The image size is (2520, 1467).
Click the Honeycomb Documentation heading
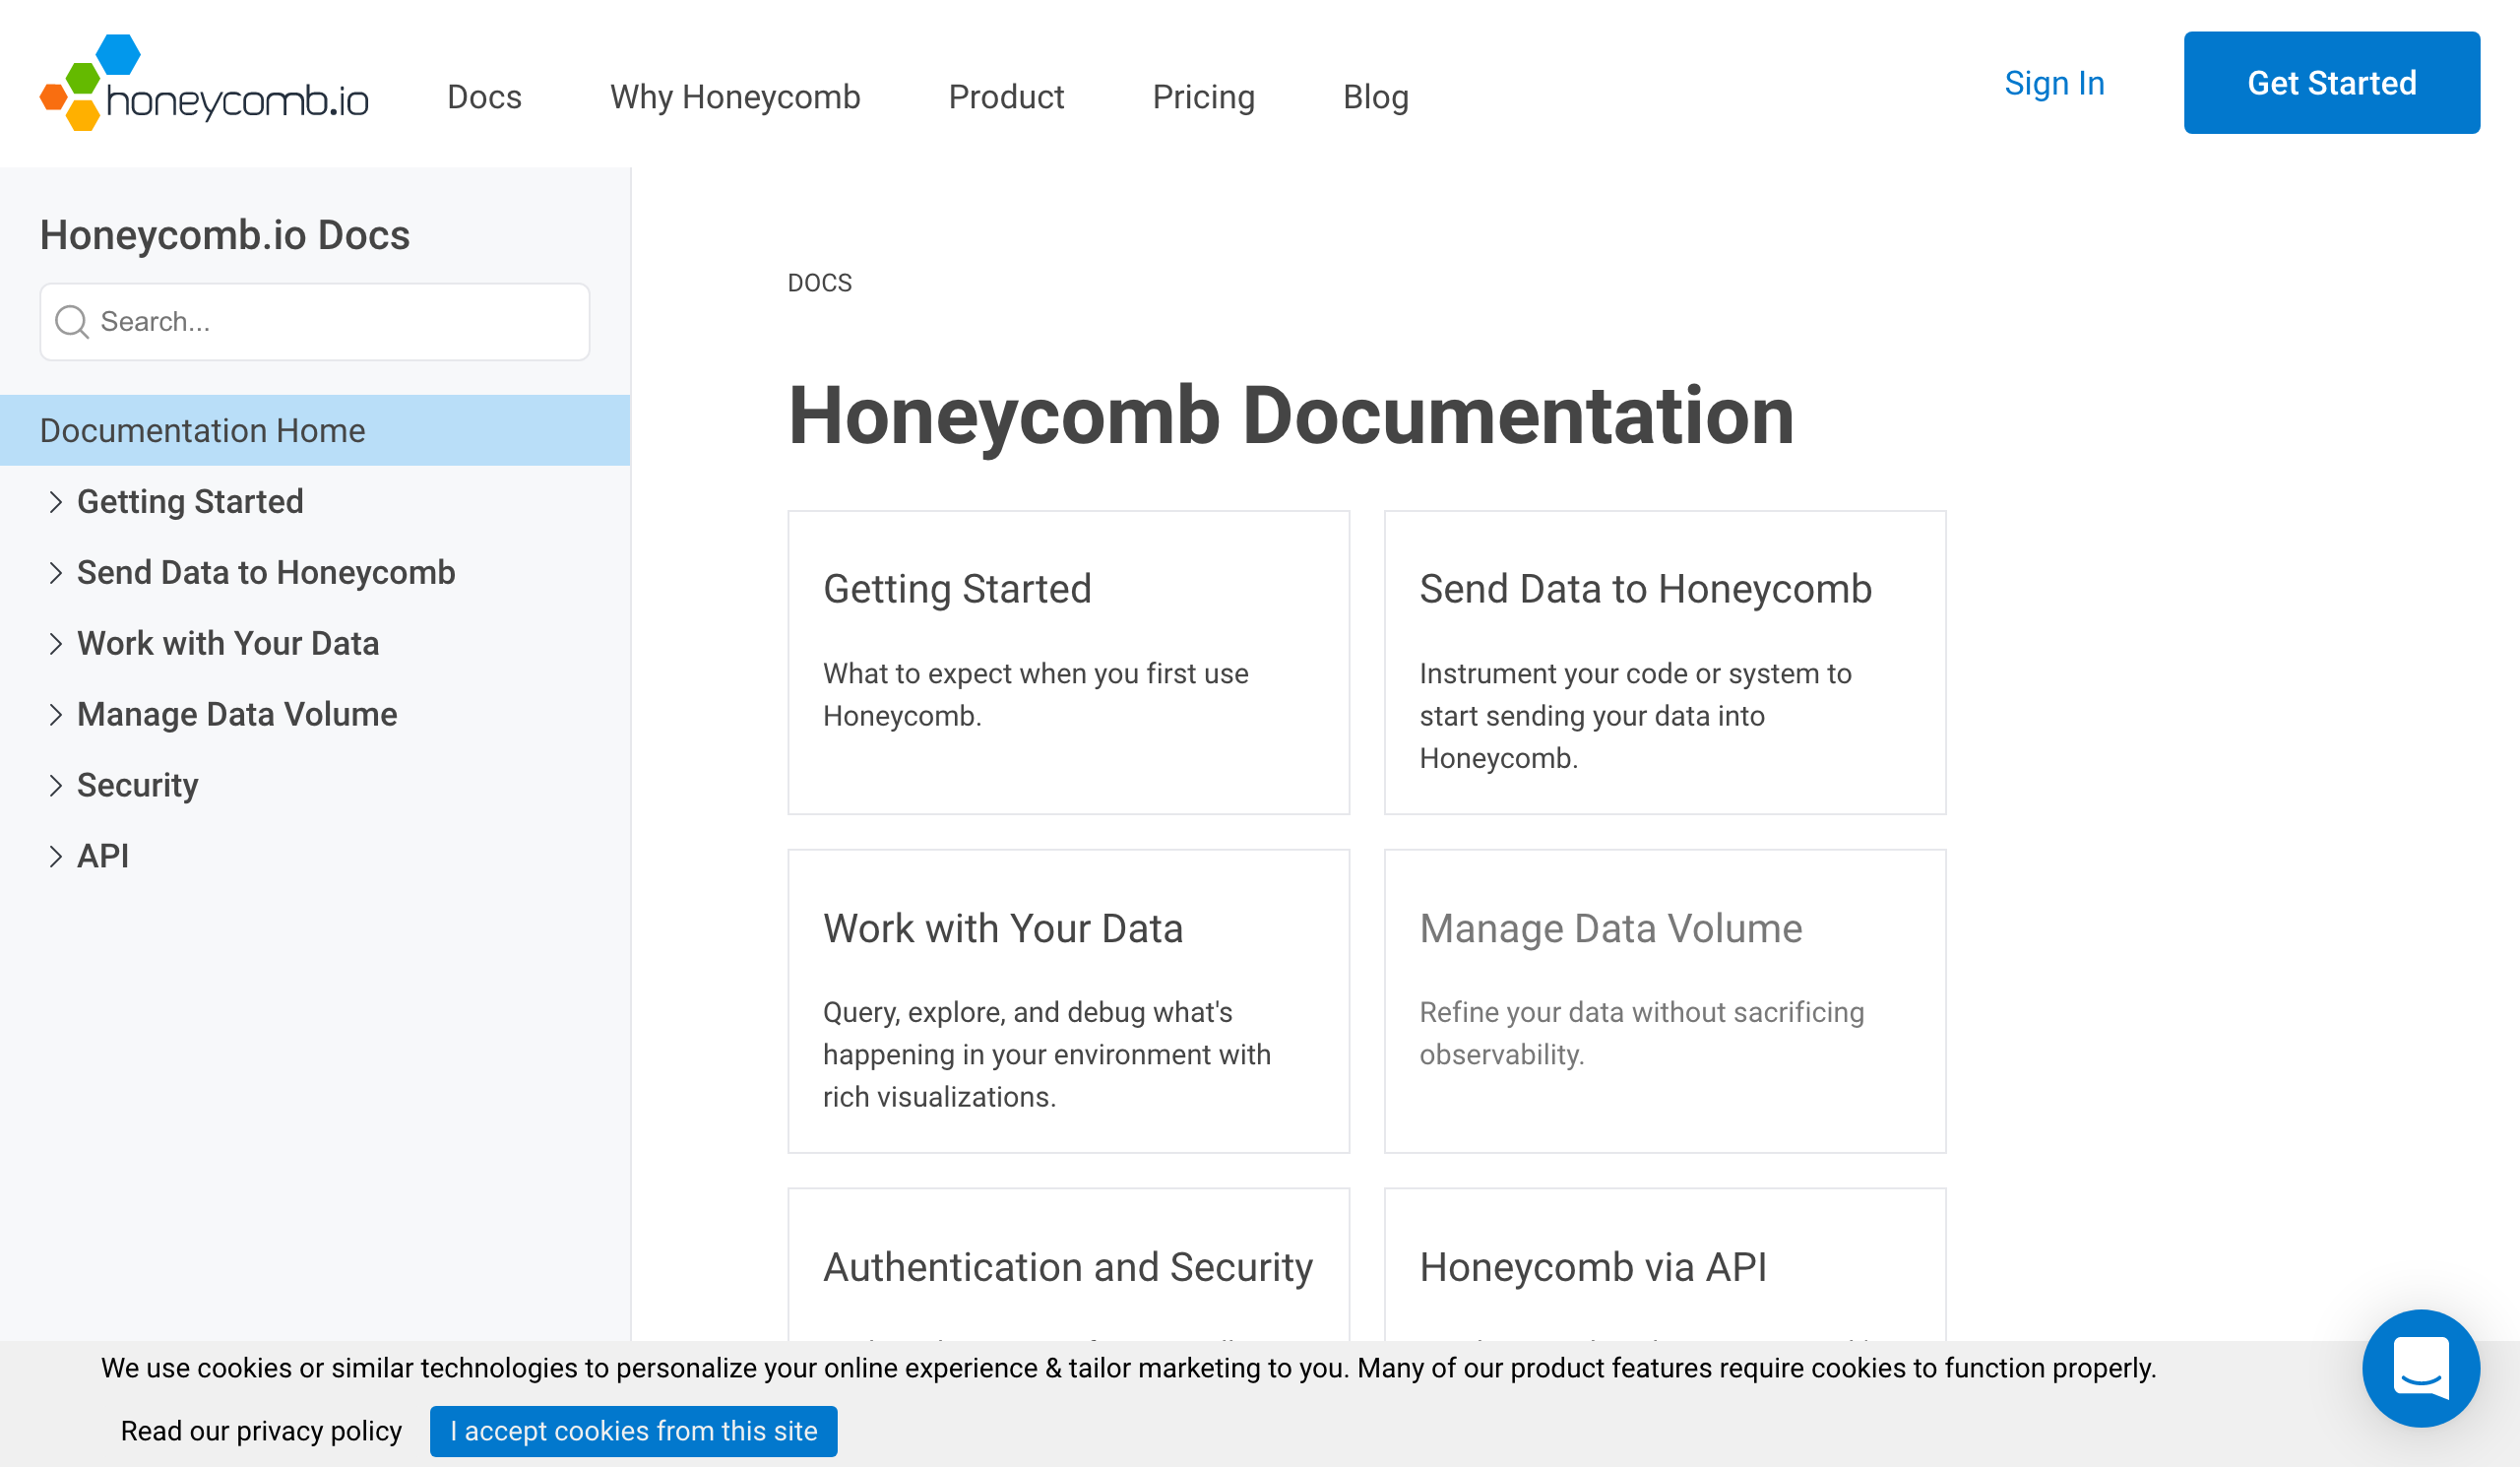click(1291, 416)
